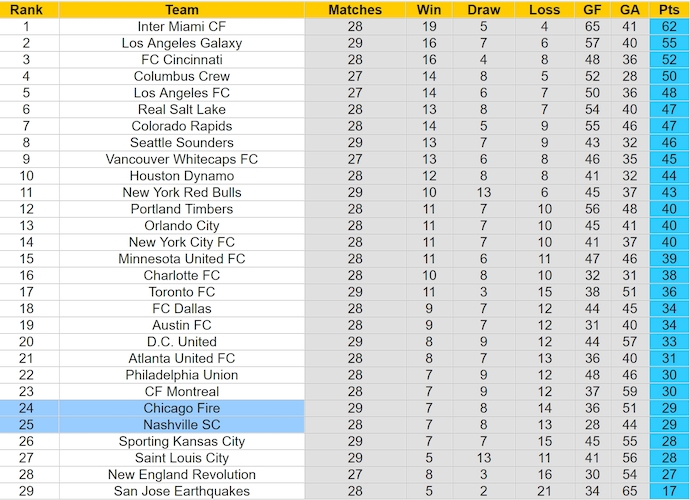Image resolution: width=690 pixels, height=500 pixels.
Task: Click the Pts column header
Action: (x=668, y=10)
